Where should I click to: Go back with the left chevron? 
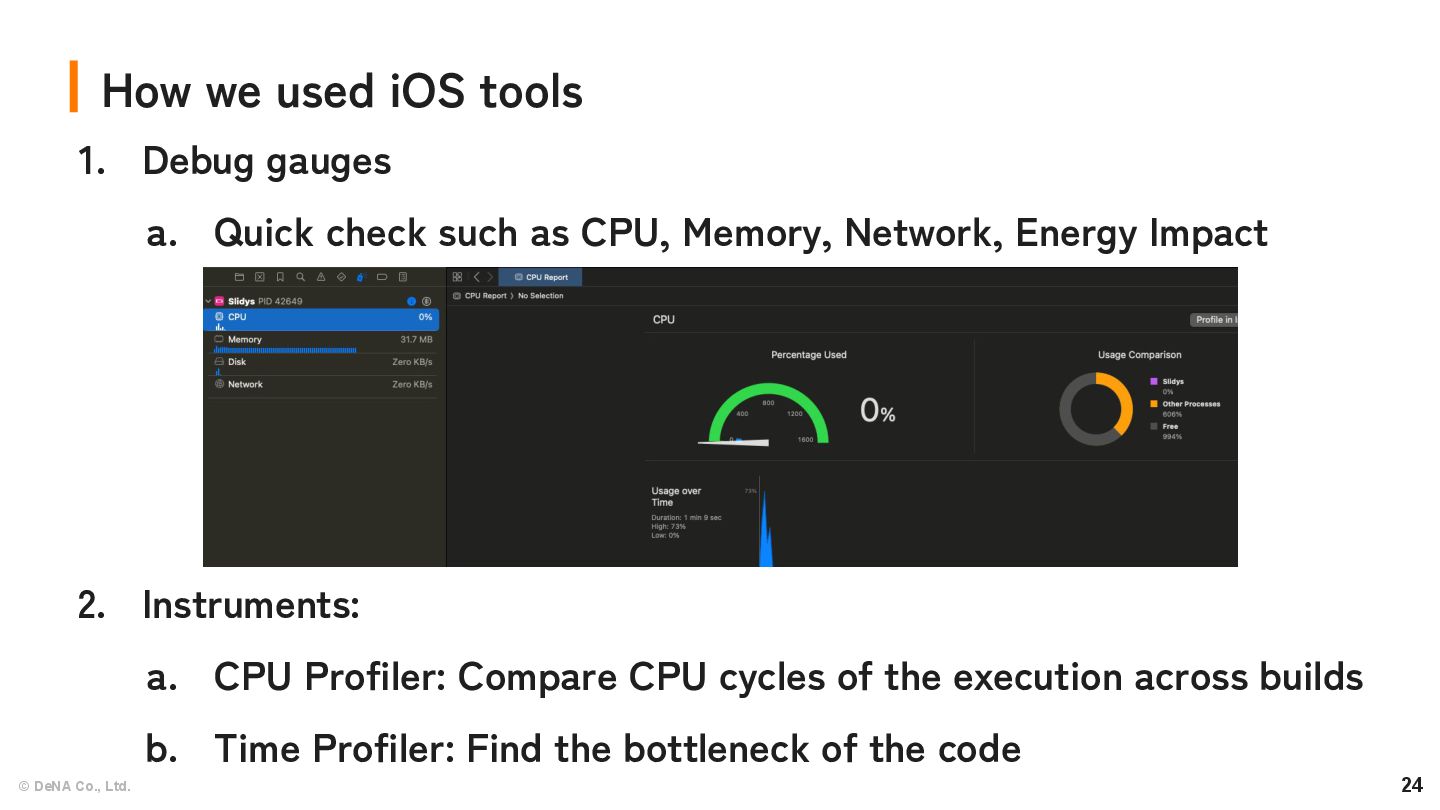(477, 277)
